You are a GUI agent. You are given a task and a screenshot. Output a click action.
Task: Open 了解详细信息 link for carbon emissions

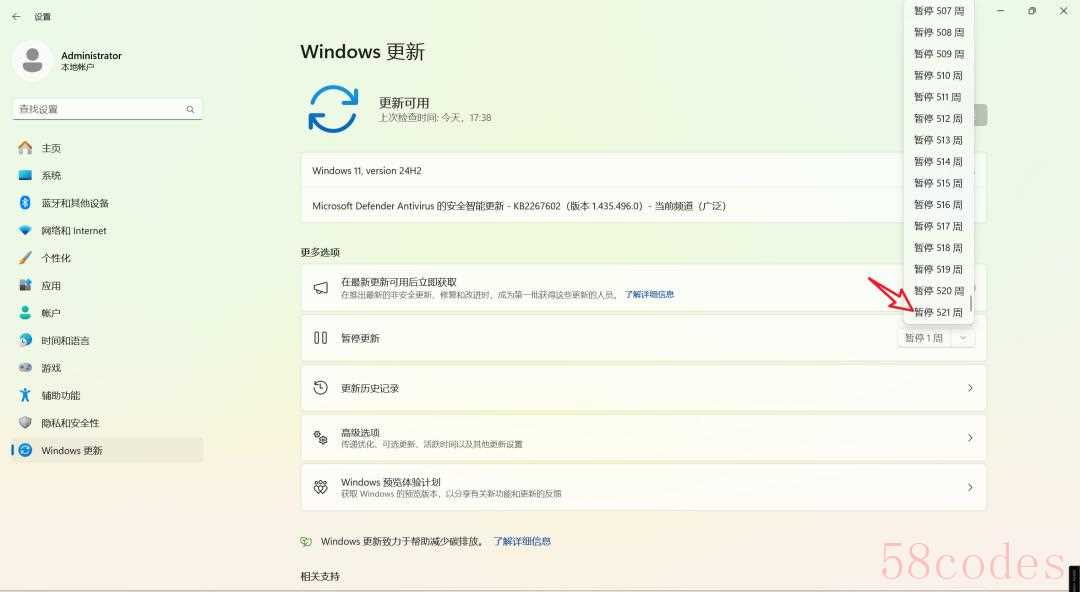[522, 541]
